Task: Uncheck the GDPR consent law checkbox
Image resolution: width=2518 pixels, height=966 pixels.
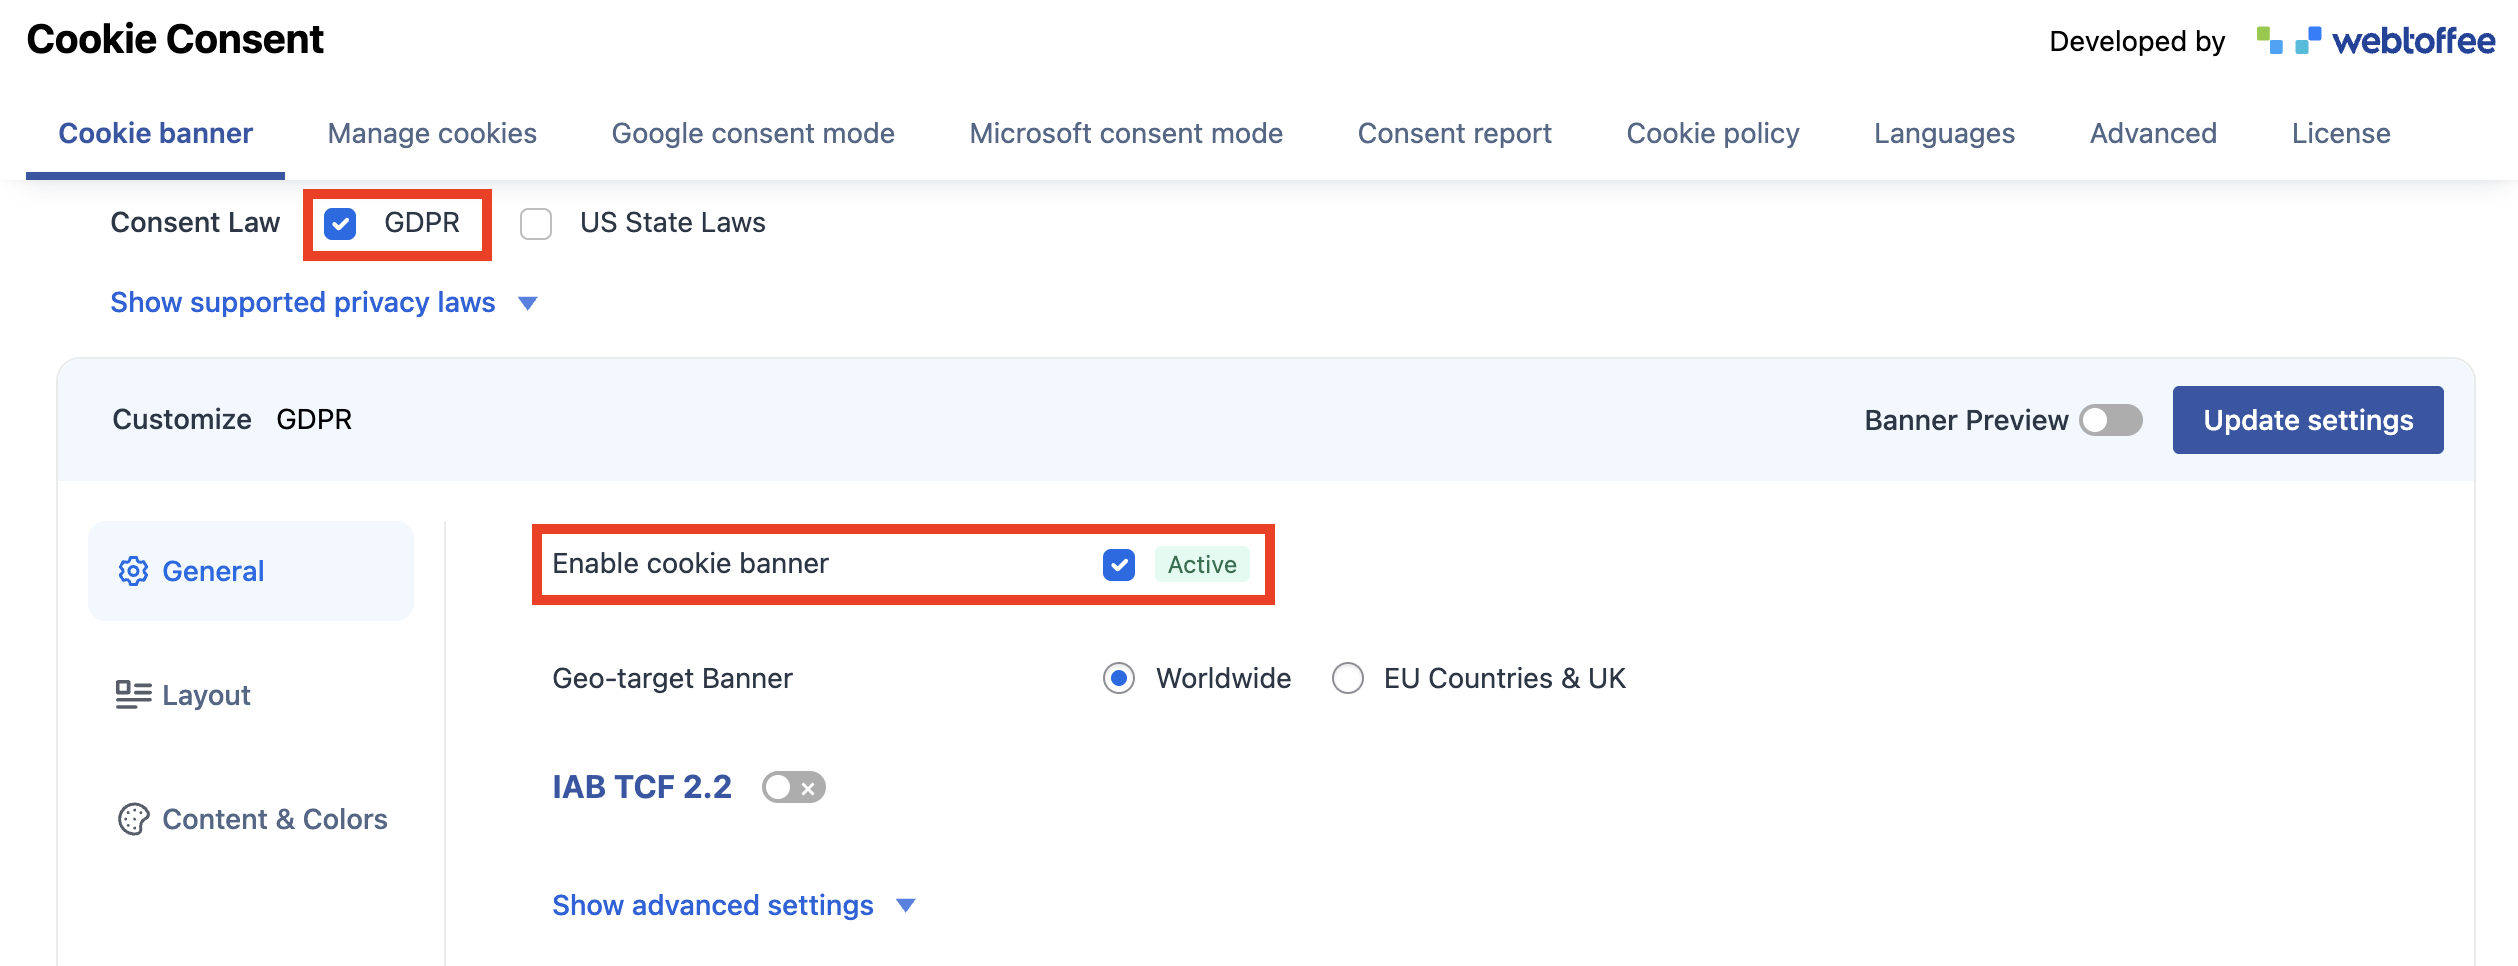Action: tap(340, 224)
